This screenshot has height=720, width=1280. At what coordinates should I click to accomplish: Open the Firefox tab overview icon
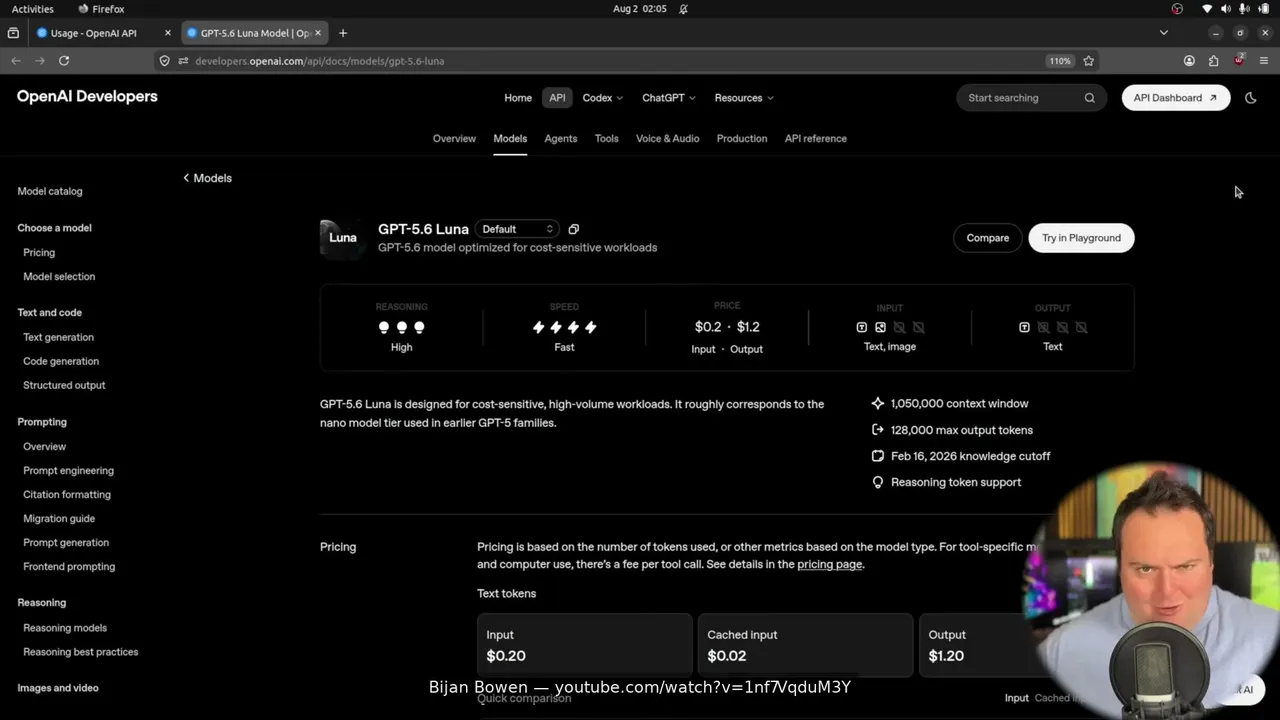point(13,33)
